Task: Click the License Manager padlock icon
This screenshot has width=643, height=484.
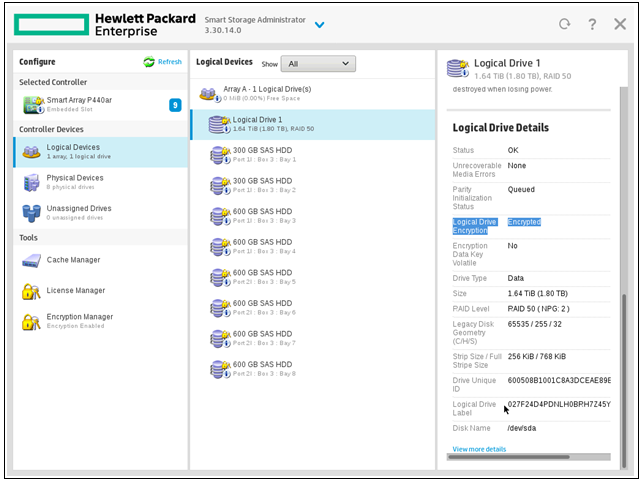Action: pyautogui.click(x=31, y=291)
